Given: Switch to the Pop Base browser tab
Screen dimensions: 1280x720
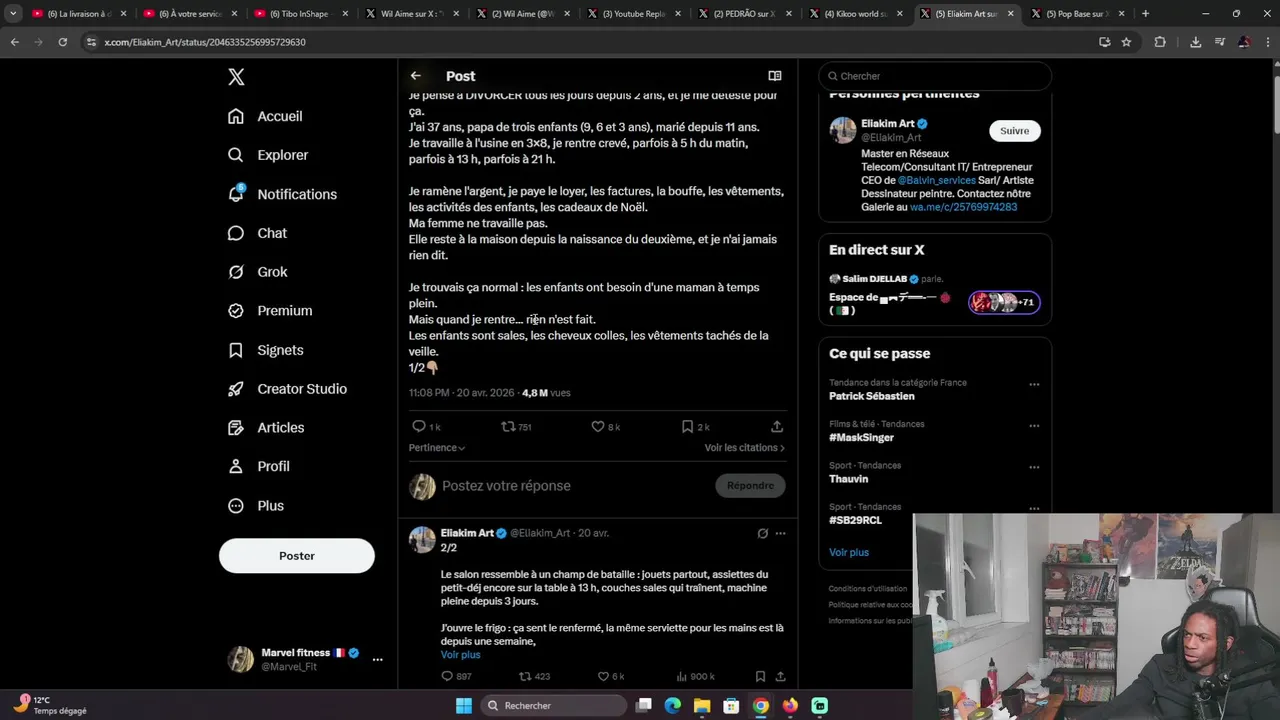Looking at the screenshot, I should [1077, 14].
